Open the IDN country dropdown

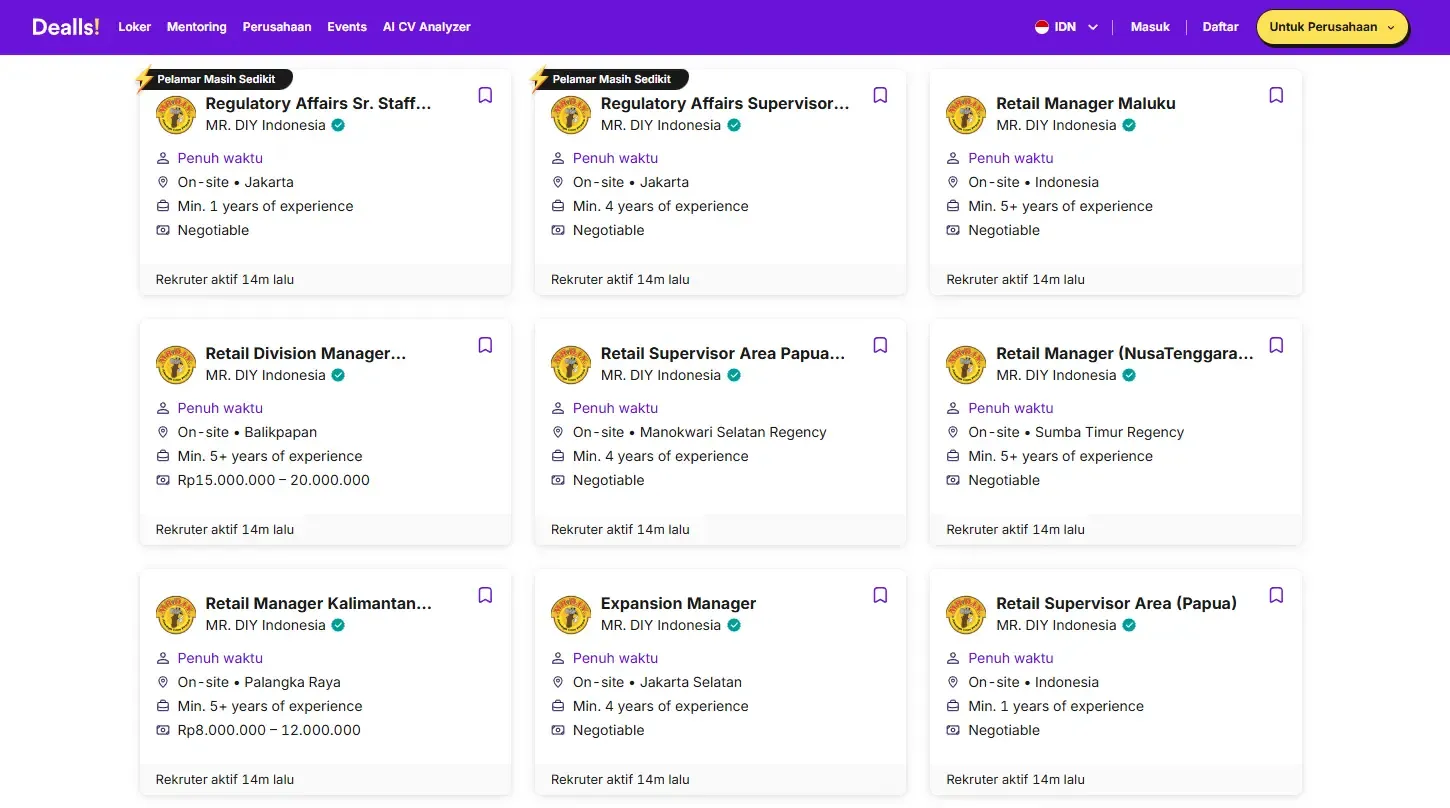(x=1067, y=27)
